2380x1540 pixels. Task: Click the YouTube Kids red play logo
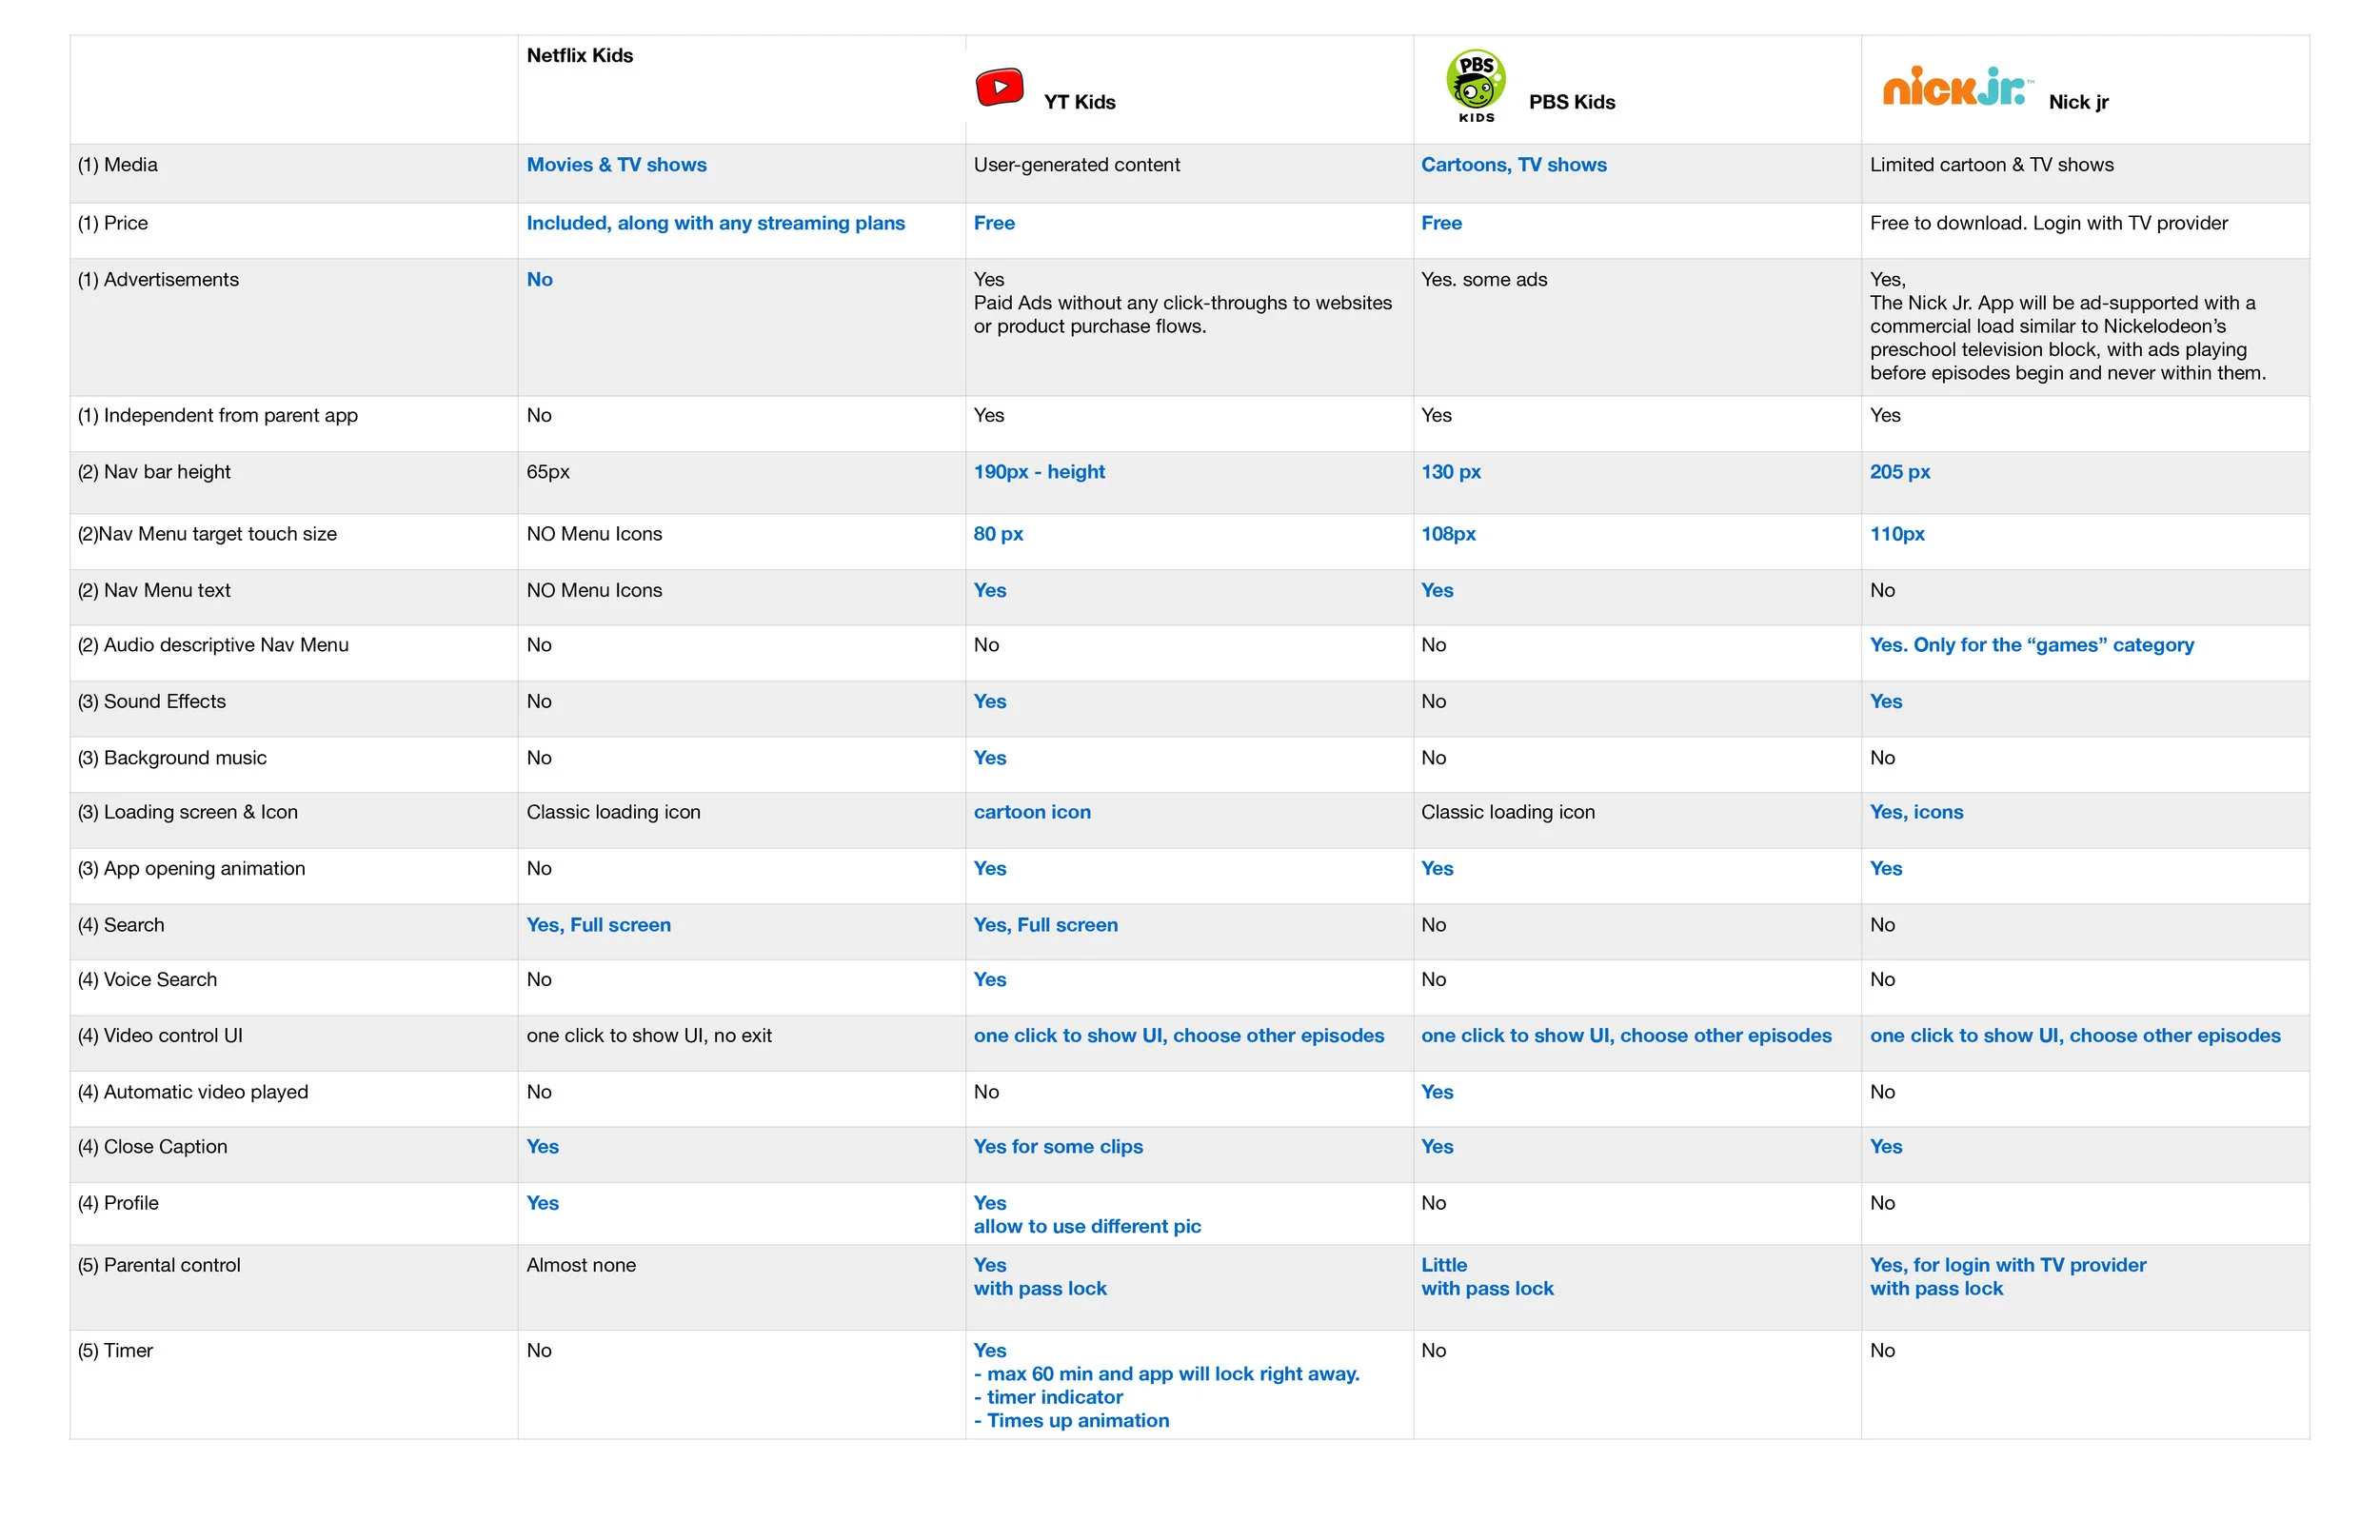click(x=999, y=87)
